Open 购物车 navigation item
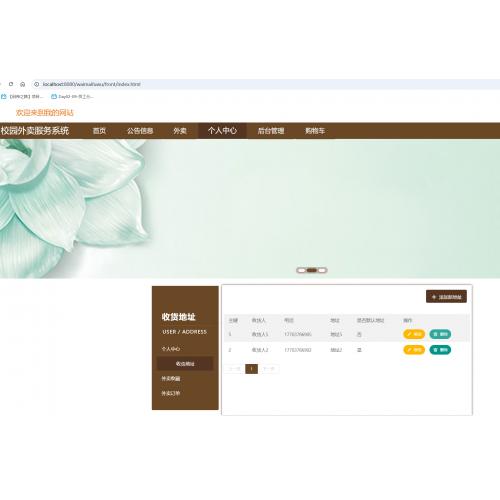Viewport: 500px width, 500px height. 315,131
